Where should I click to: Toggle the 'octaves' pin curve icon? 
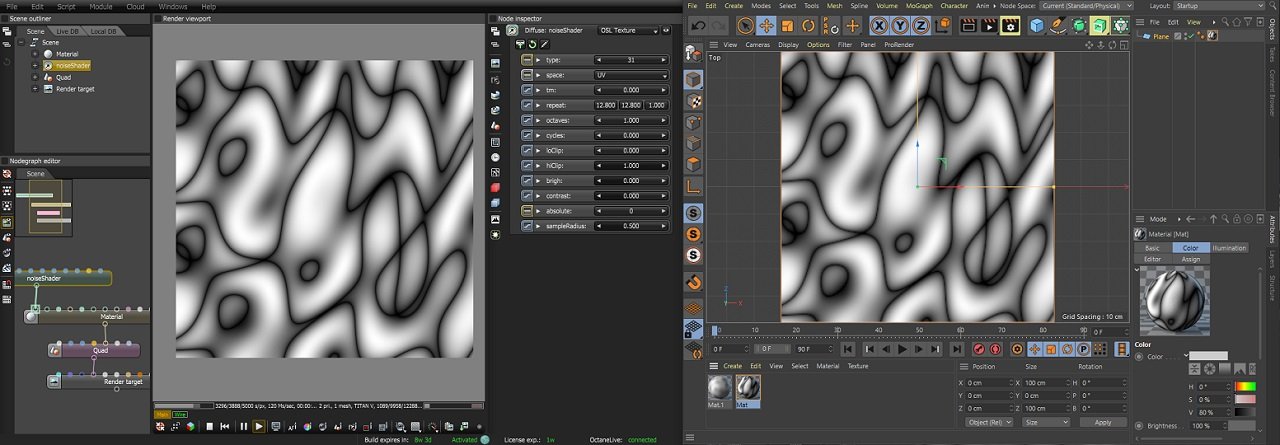tap(527, 120)
